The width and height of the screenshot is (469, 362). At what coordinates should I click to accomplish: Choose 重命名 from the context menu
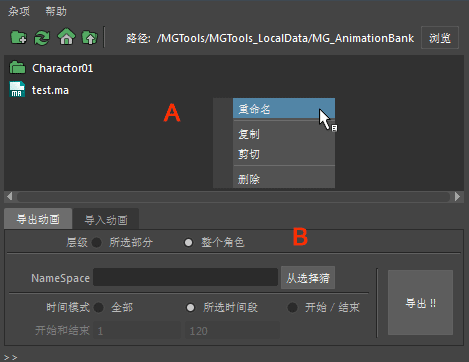284,109
